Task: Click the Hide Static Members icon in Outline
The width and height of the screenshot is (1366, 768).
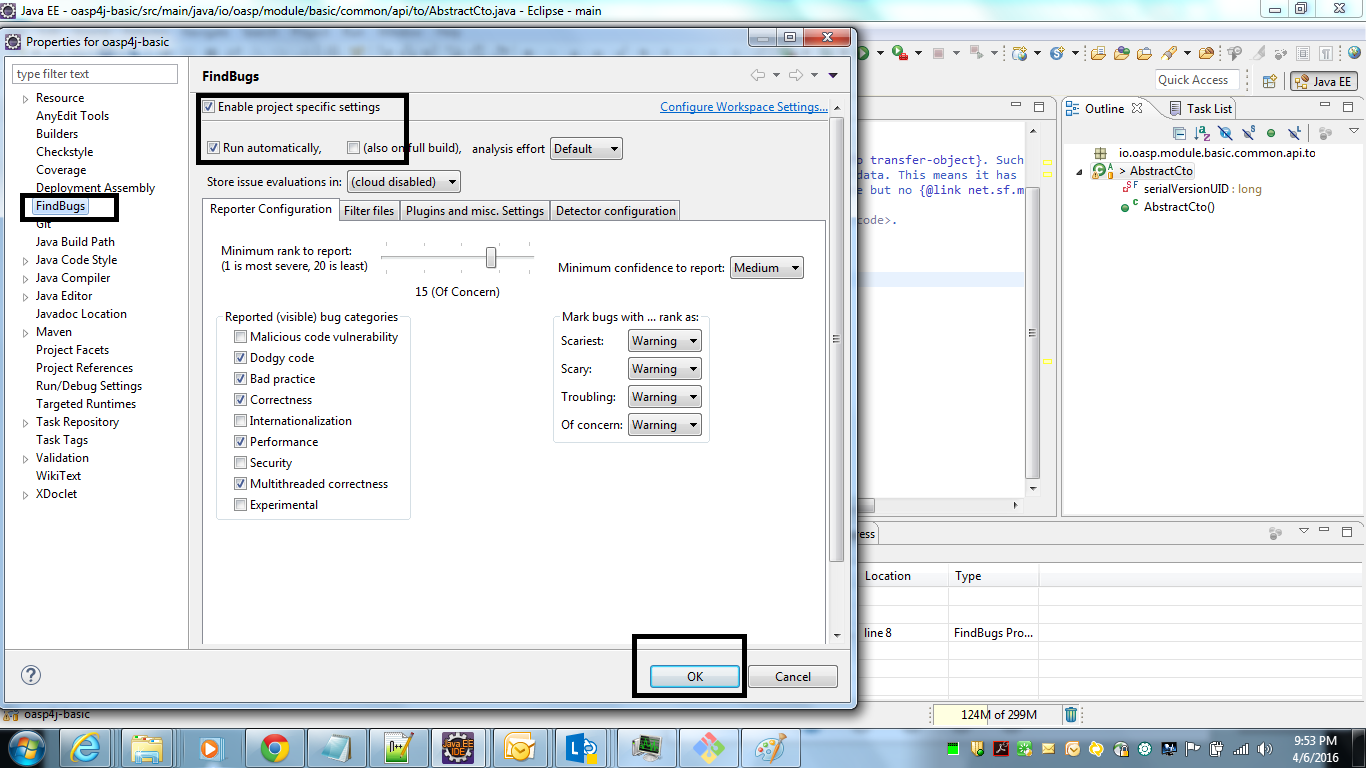Action: (1249, 133)
